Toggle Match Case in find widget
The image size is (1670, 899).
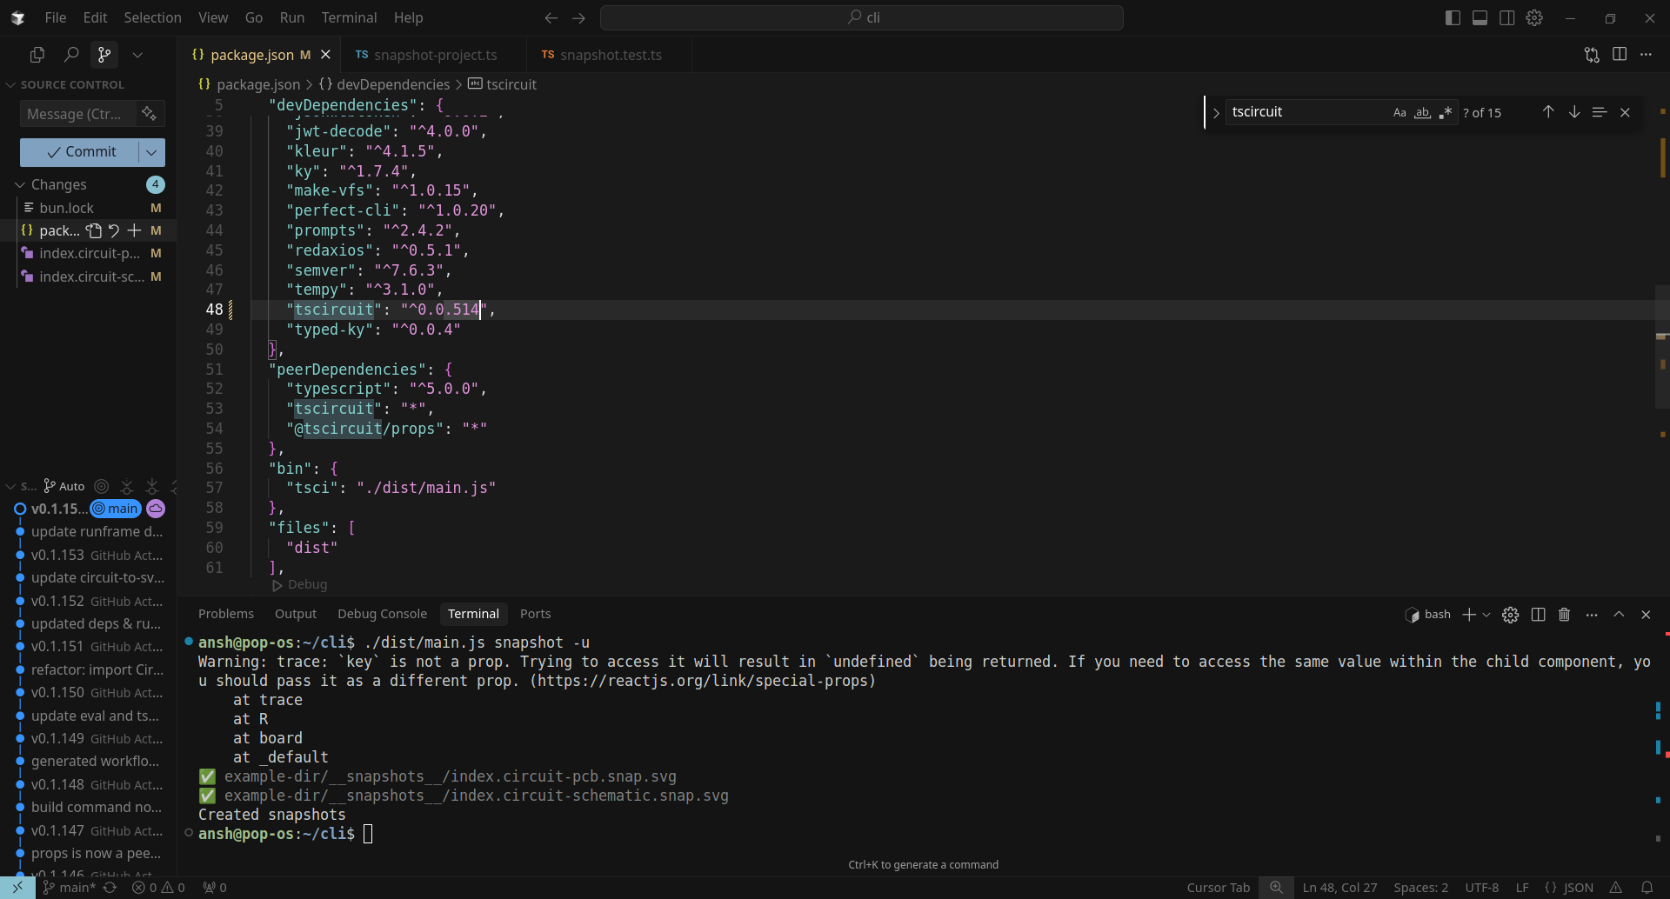(x=1399, y=113)
